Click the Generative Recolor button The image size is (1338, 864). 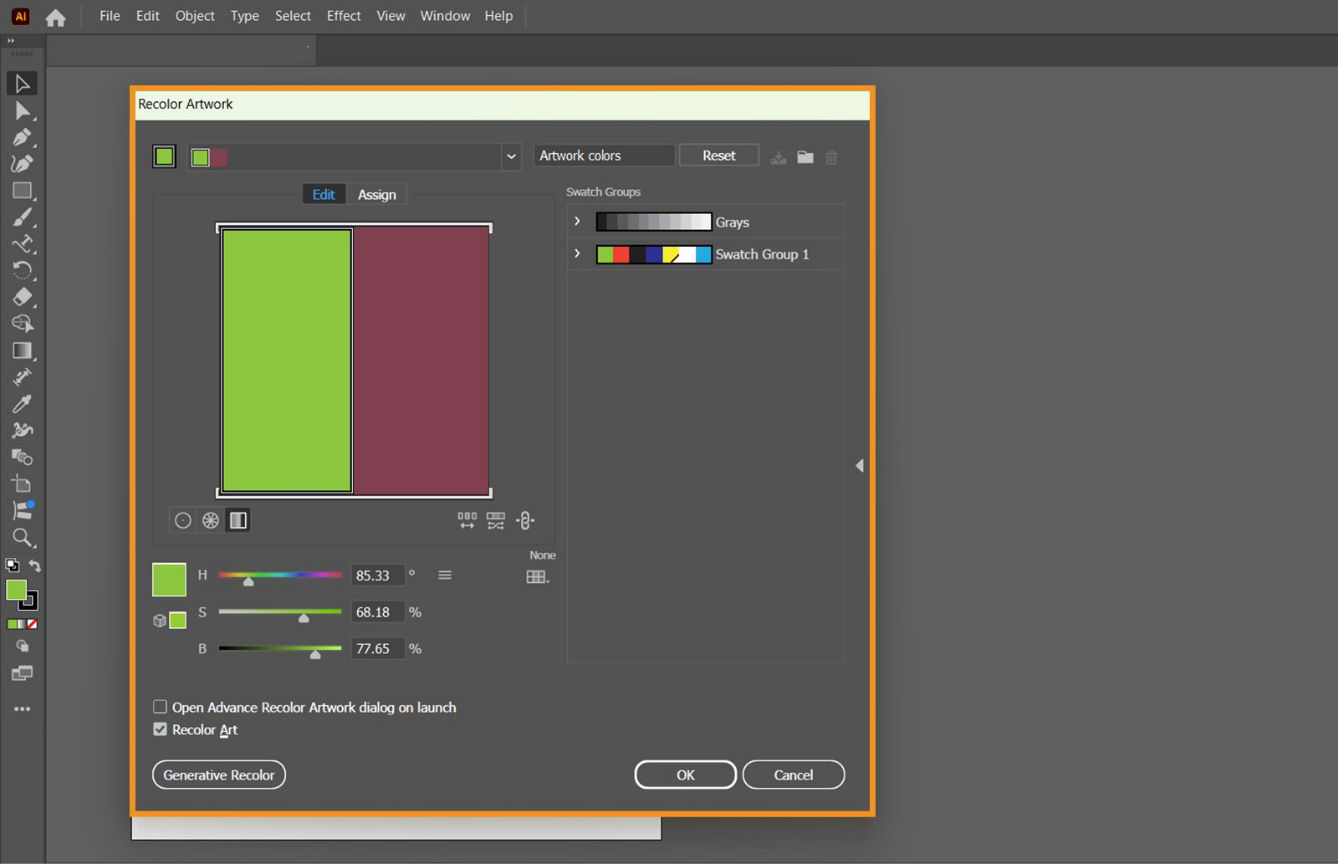(x=218, y=774)
